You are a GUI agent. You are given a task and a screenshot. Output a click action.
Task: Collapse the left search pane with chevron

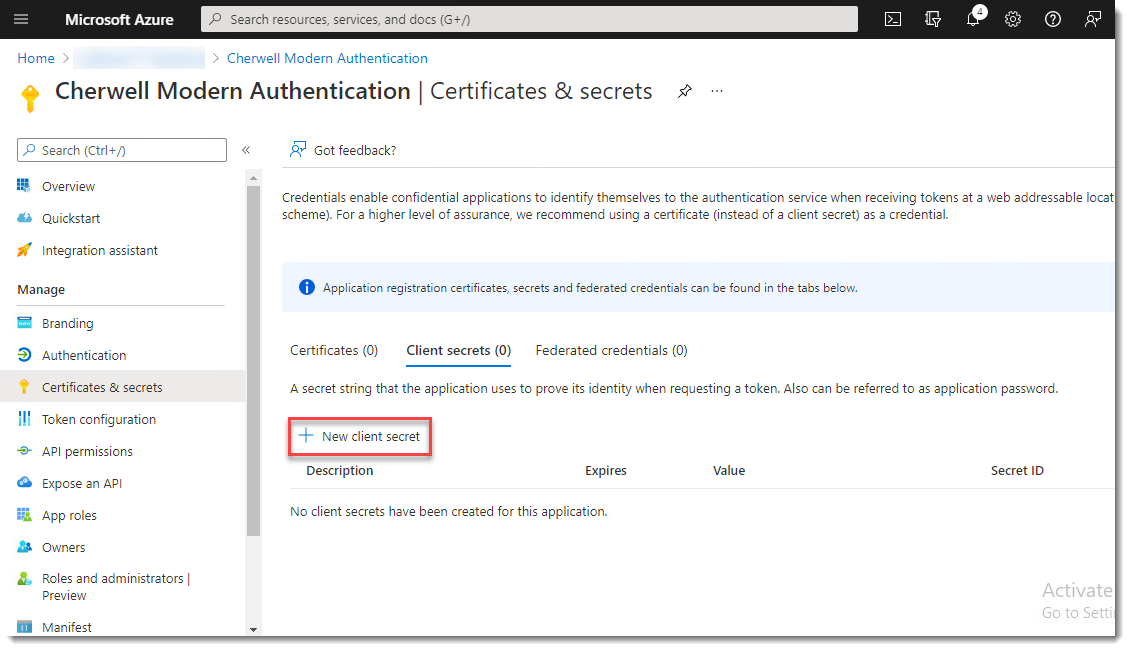(246, 149)
